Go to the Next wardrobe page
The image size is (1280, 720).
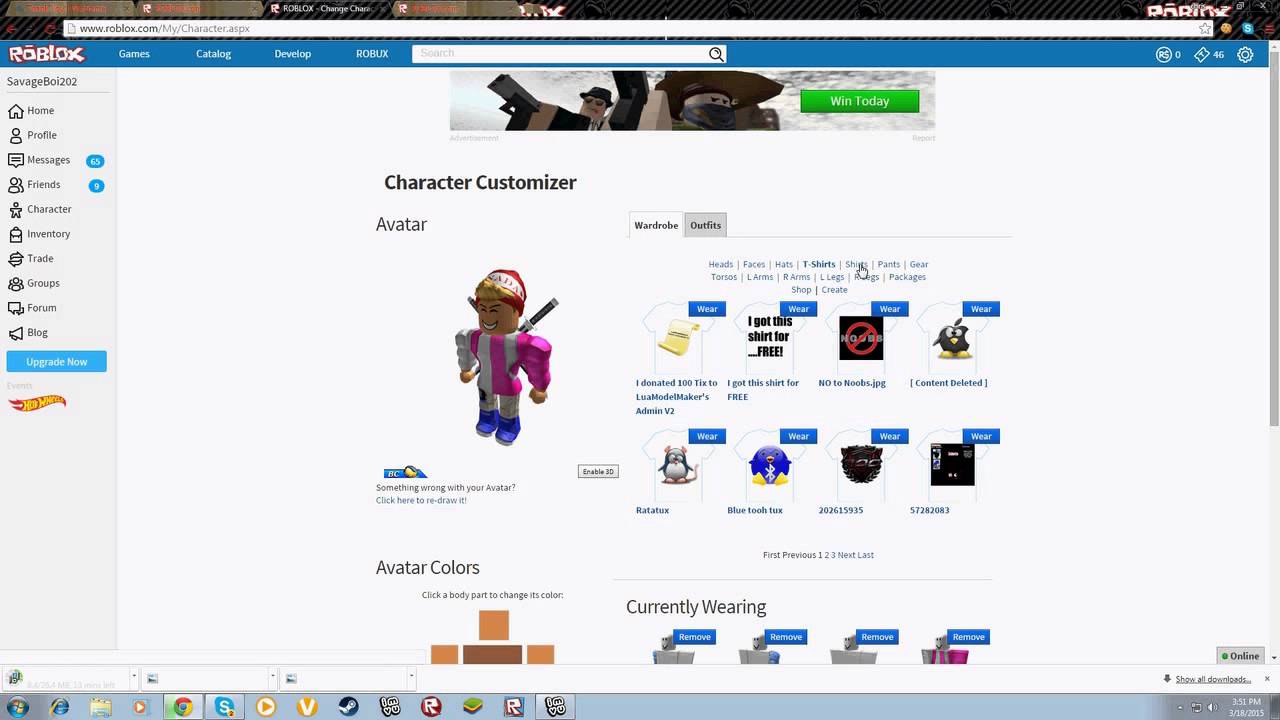(846, 555)
